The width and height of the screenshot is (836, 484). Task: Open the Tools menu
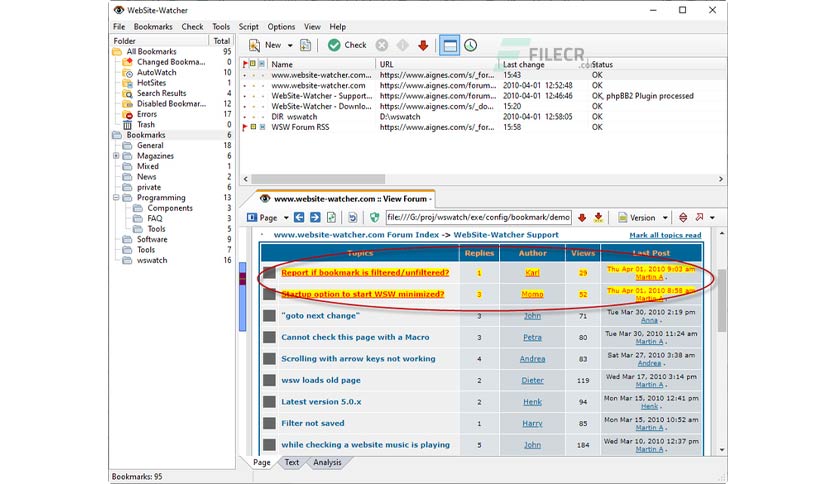pos(221,27)
